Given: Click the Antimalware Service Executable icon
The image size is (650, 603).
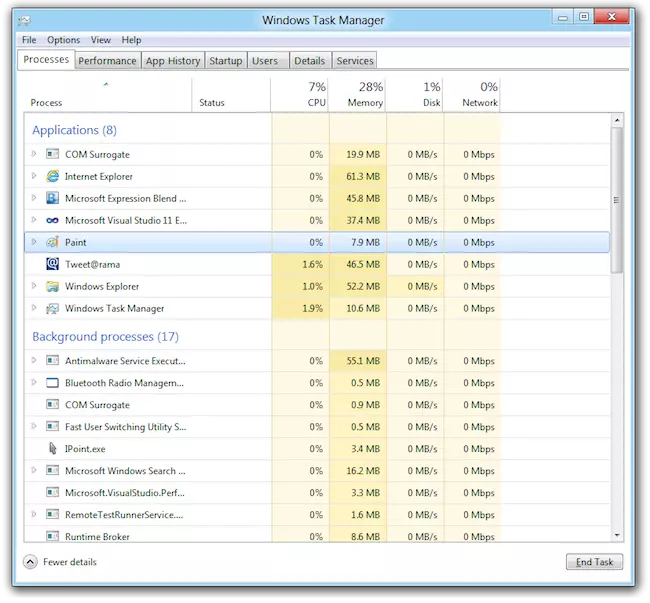Looking at the screenshot, I should pos(52,360).
